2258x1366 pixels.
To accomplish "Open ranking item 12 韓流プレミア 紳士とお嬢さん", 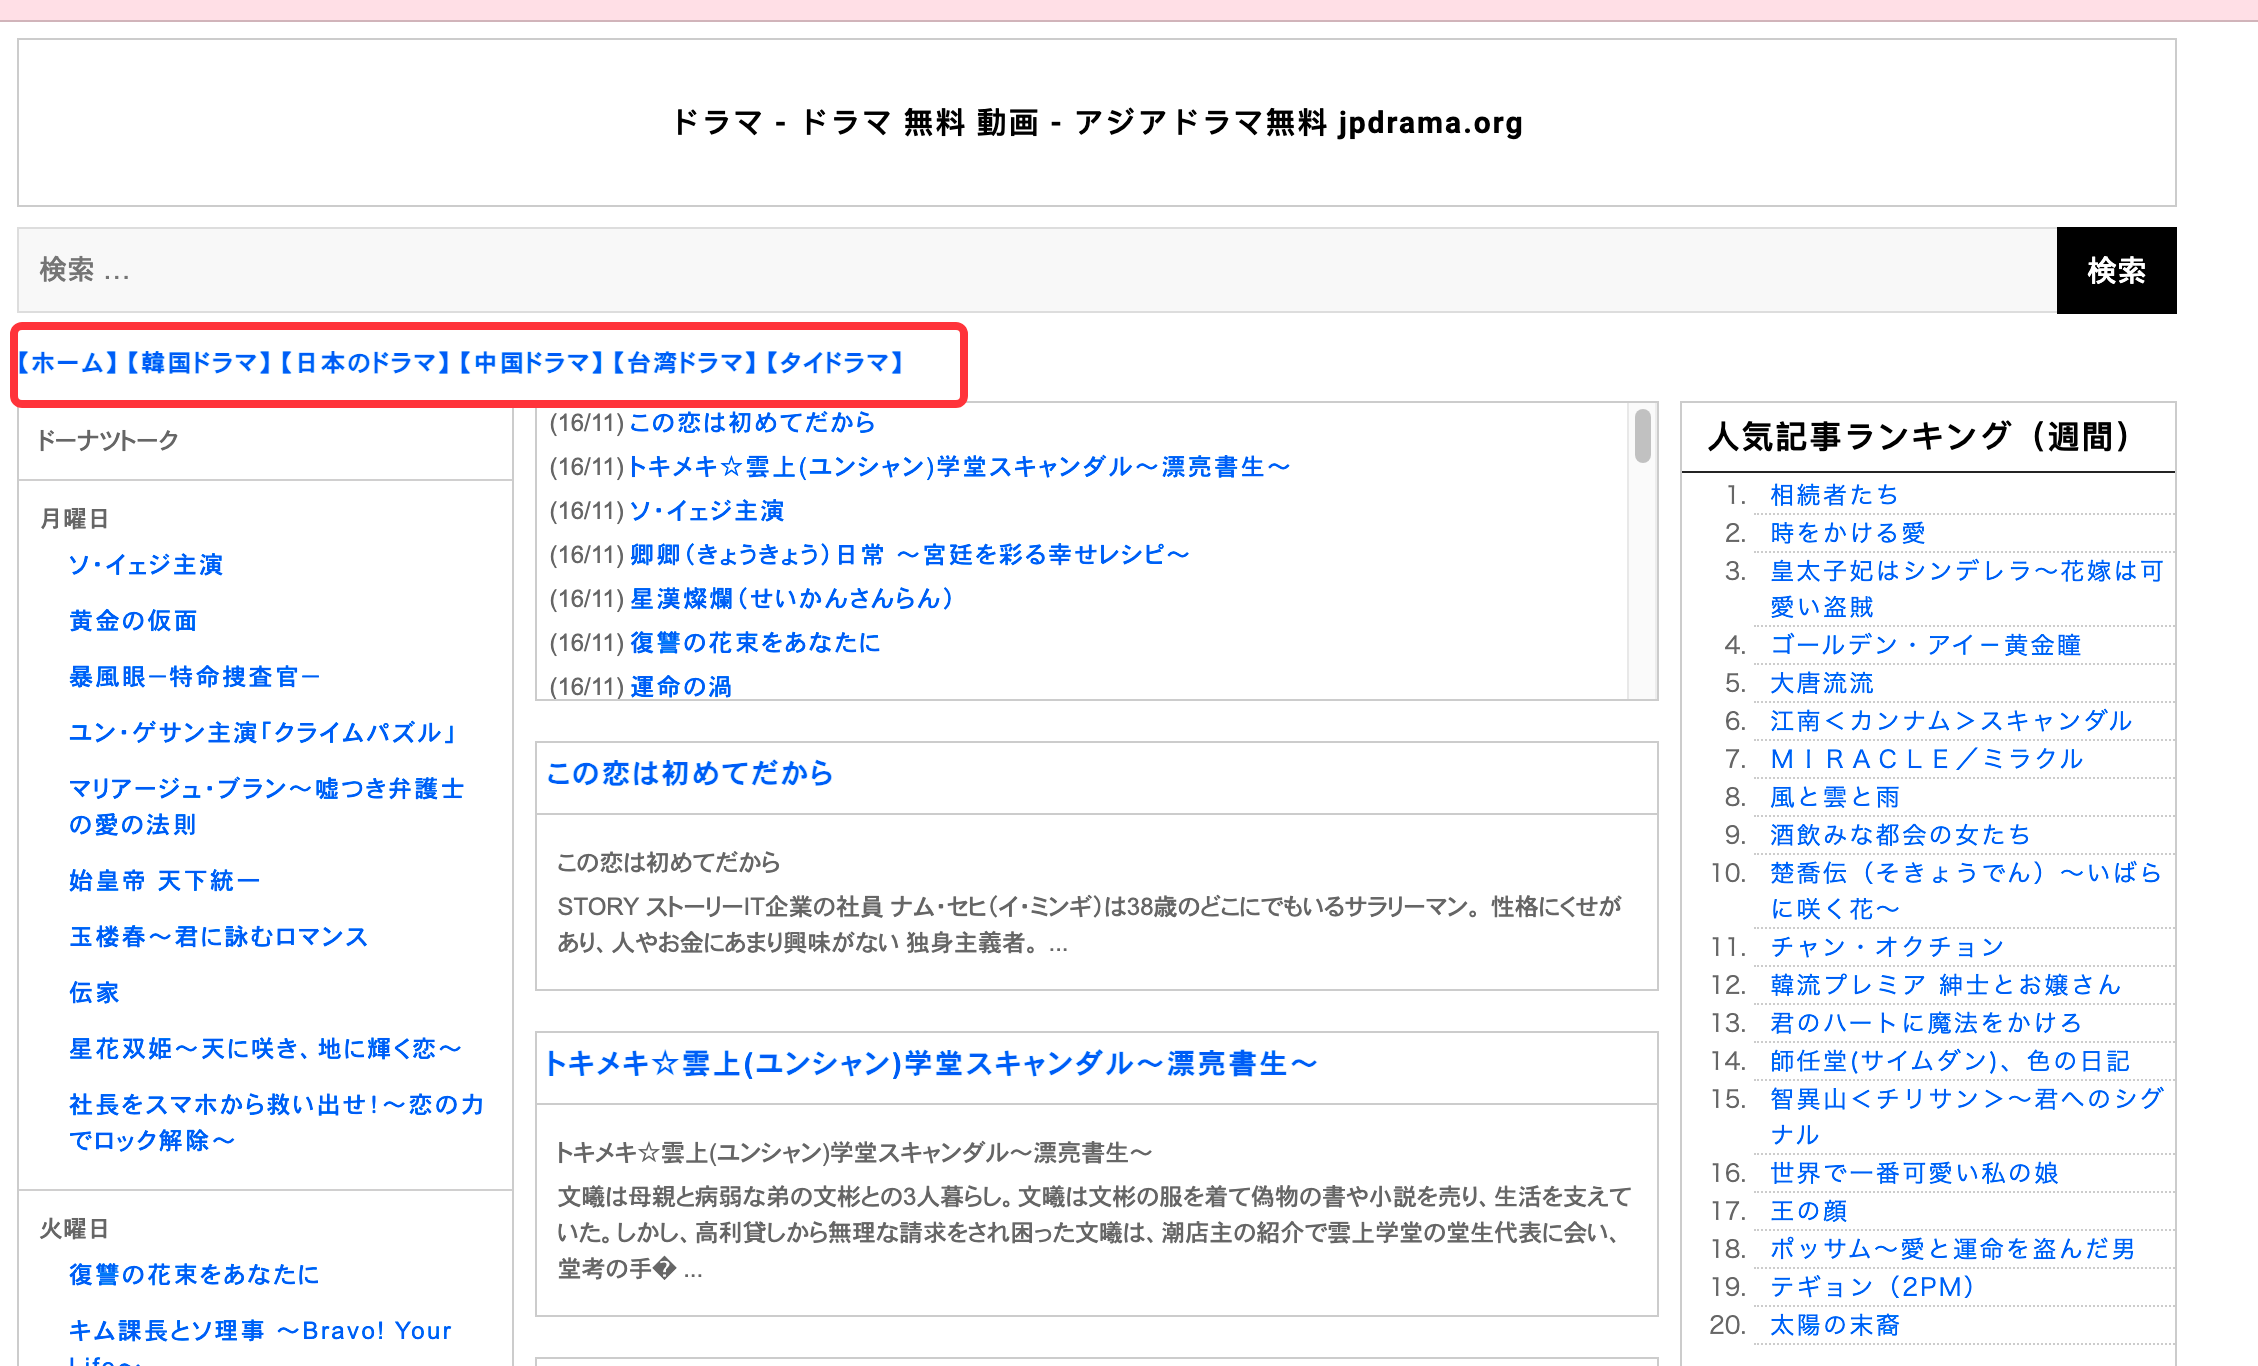I will (1946, 985).
